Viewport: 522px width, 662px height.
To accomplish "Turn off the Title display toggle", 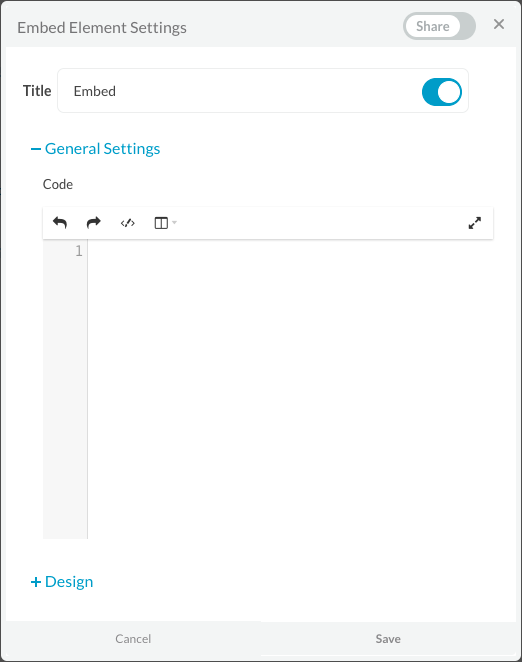I will coord(442,92).
